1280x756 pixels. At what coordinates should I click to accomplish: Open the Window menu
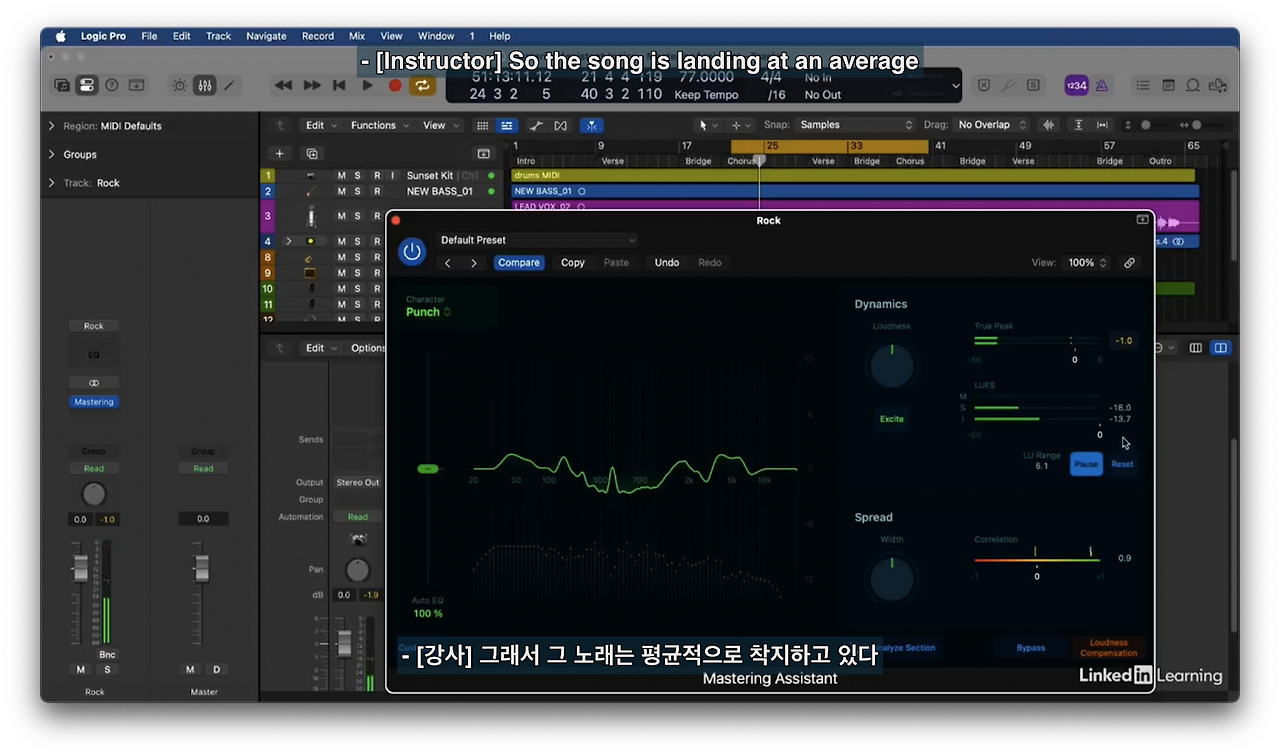(436, 36)
